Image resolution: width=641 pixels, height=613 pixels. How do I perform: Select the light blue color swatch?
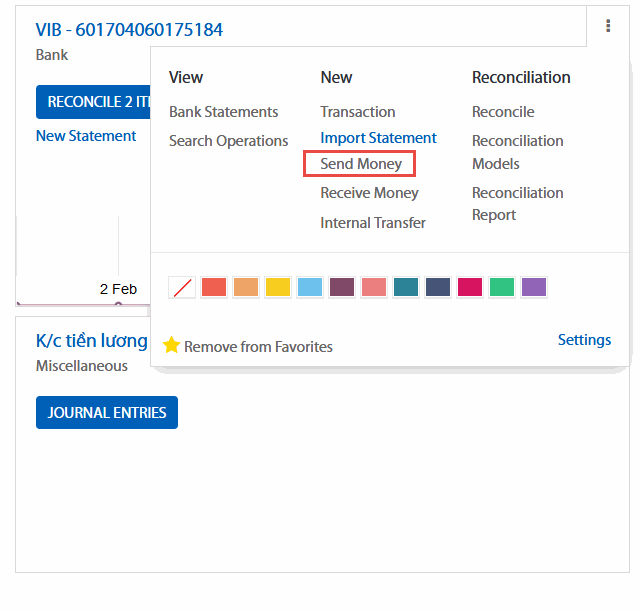point(310,288)
